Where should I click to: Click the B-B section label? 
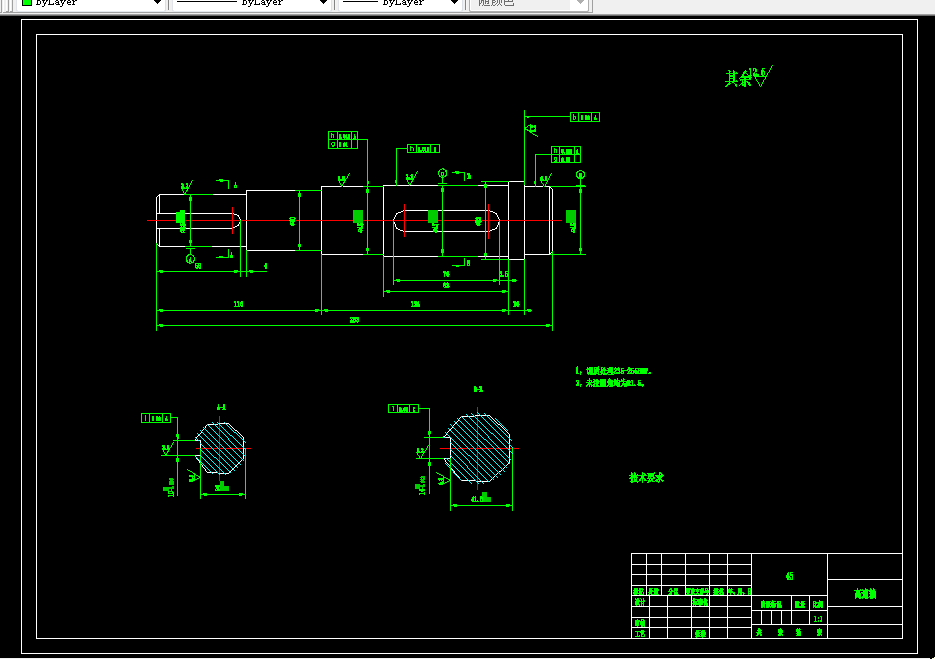pos(478,389)
